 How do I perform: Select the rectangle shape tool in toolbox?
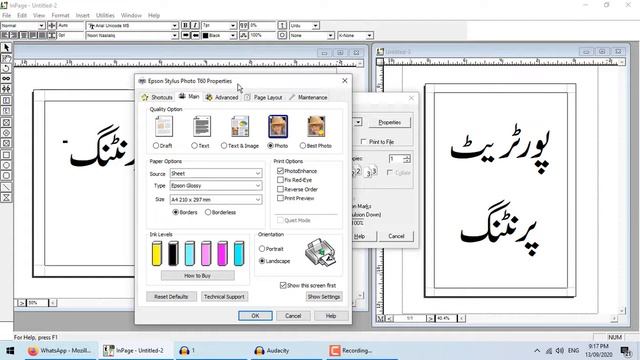[x=6, y=155]
